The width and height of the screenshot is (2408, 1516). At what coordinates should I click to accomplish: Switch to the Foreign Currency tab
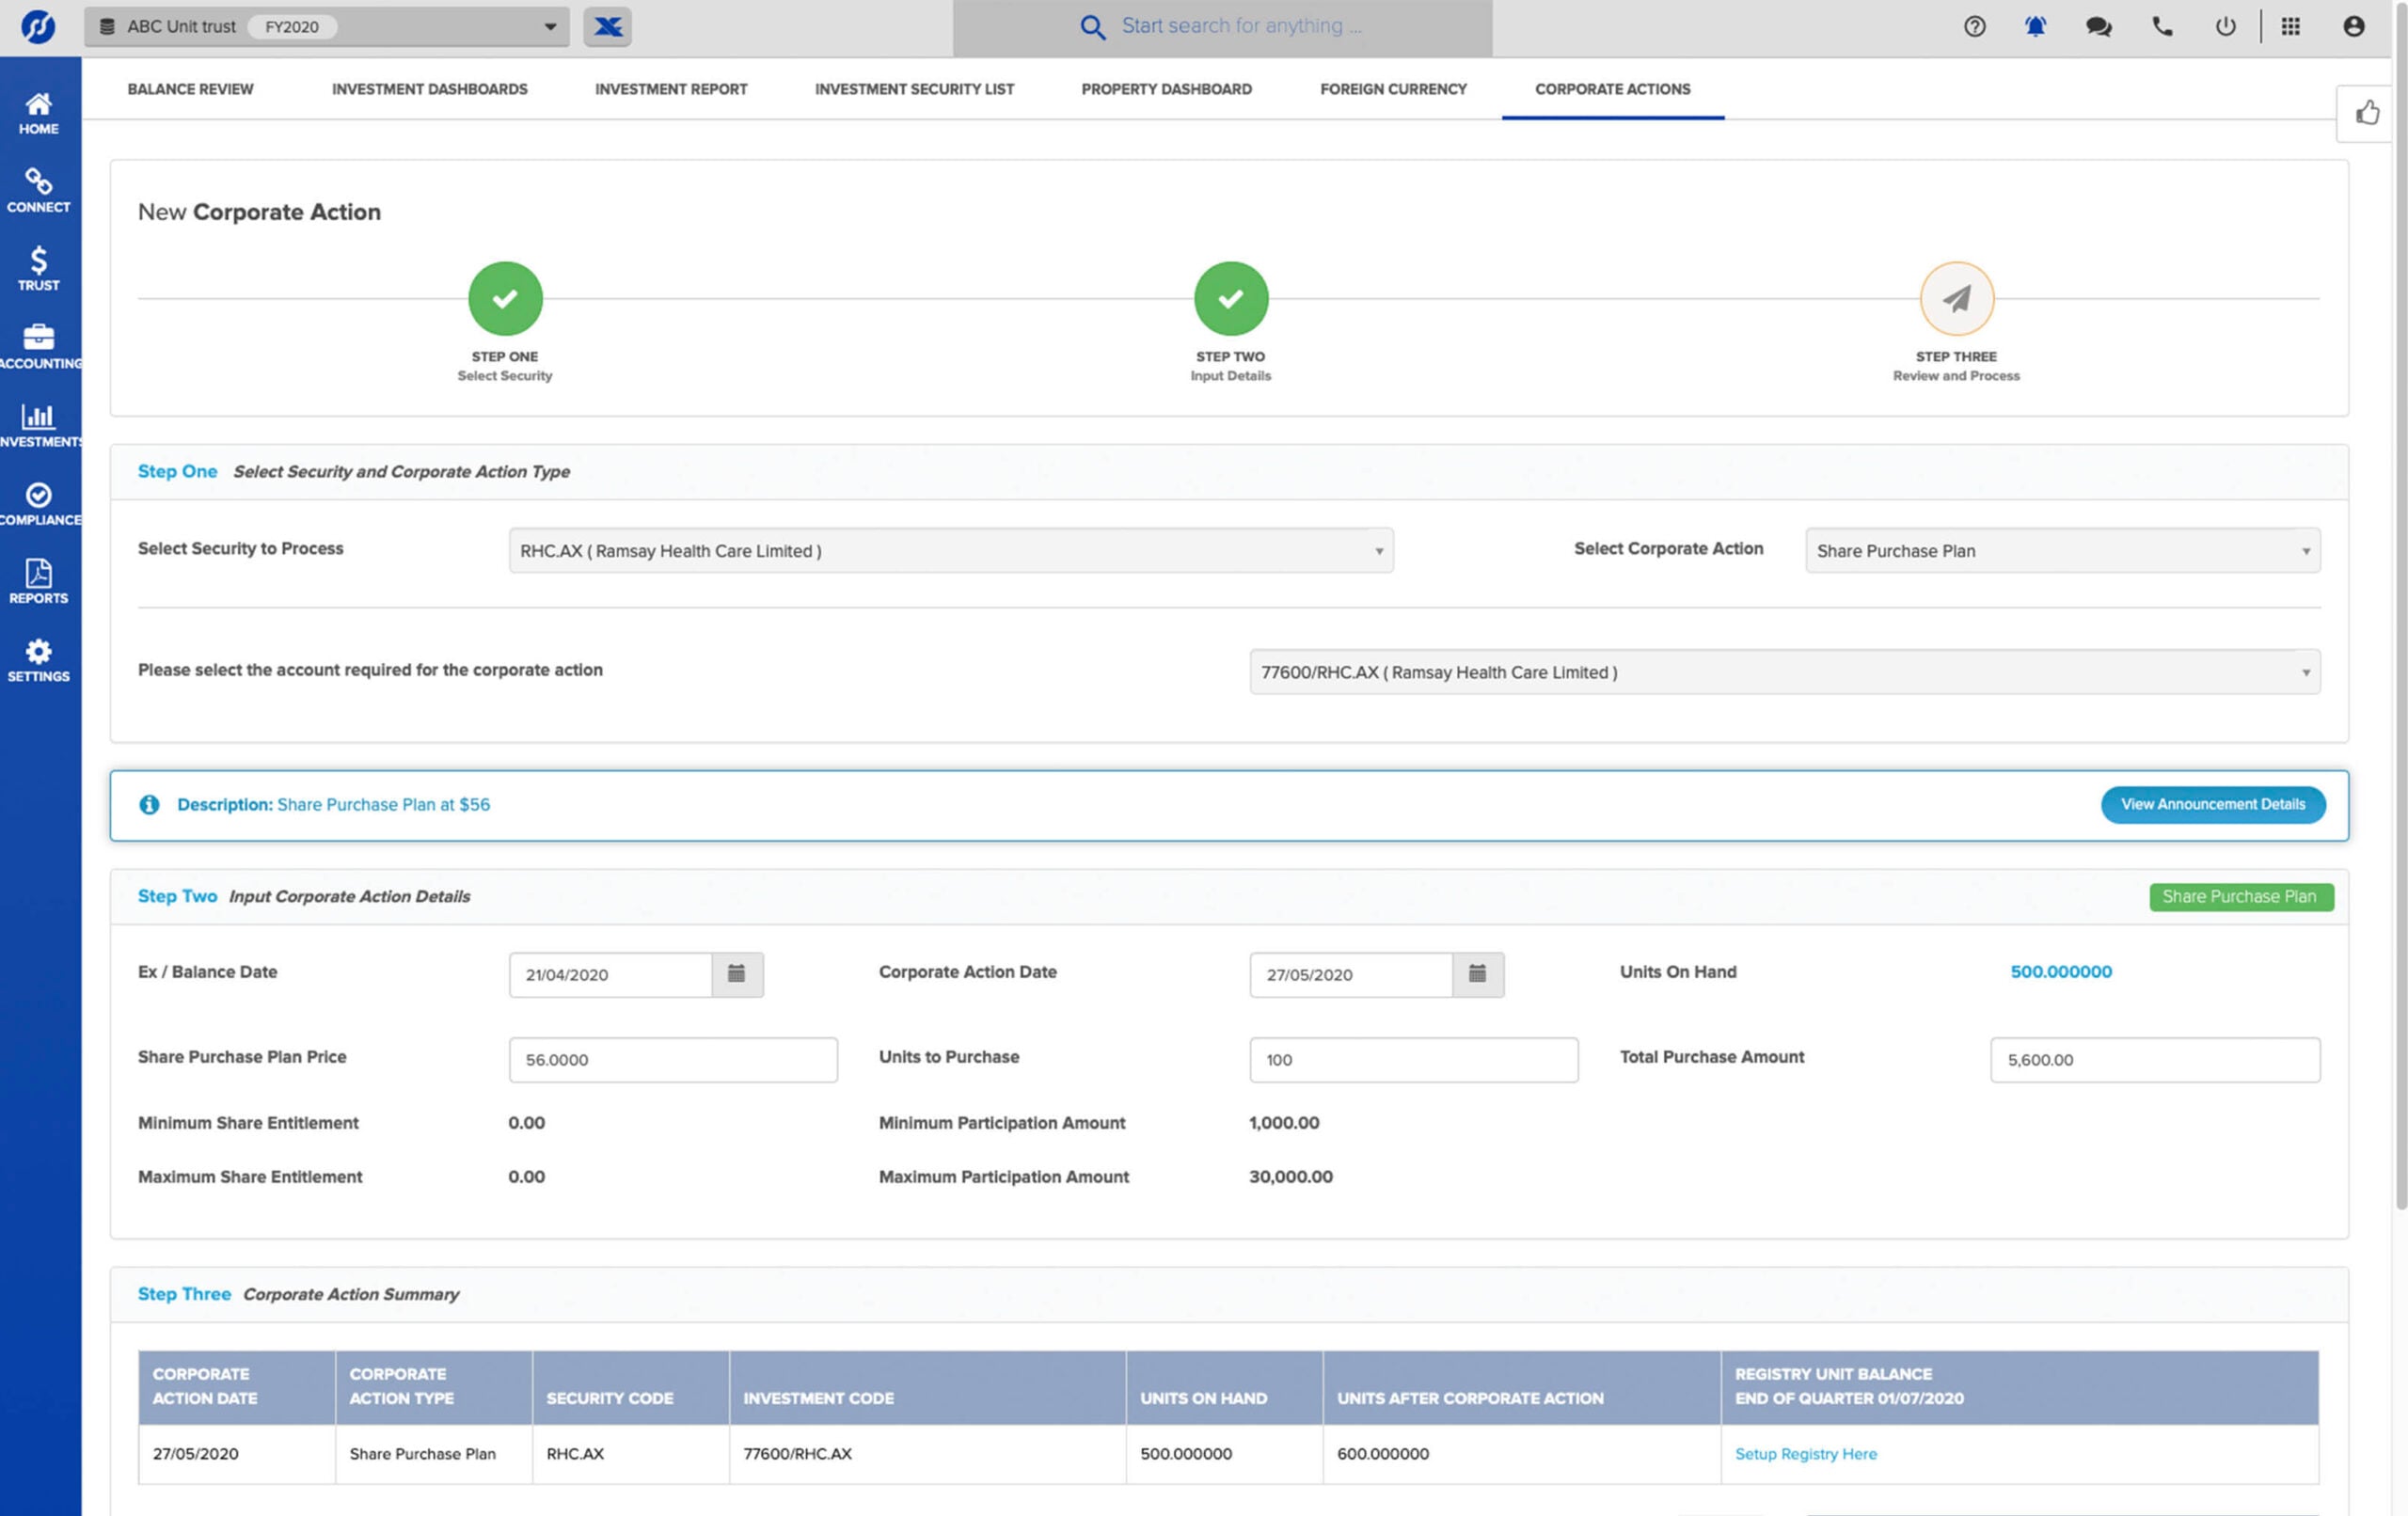coord(1393,89)
